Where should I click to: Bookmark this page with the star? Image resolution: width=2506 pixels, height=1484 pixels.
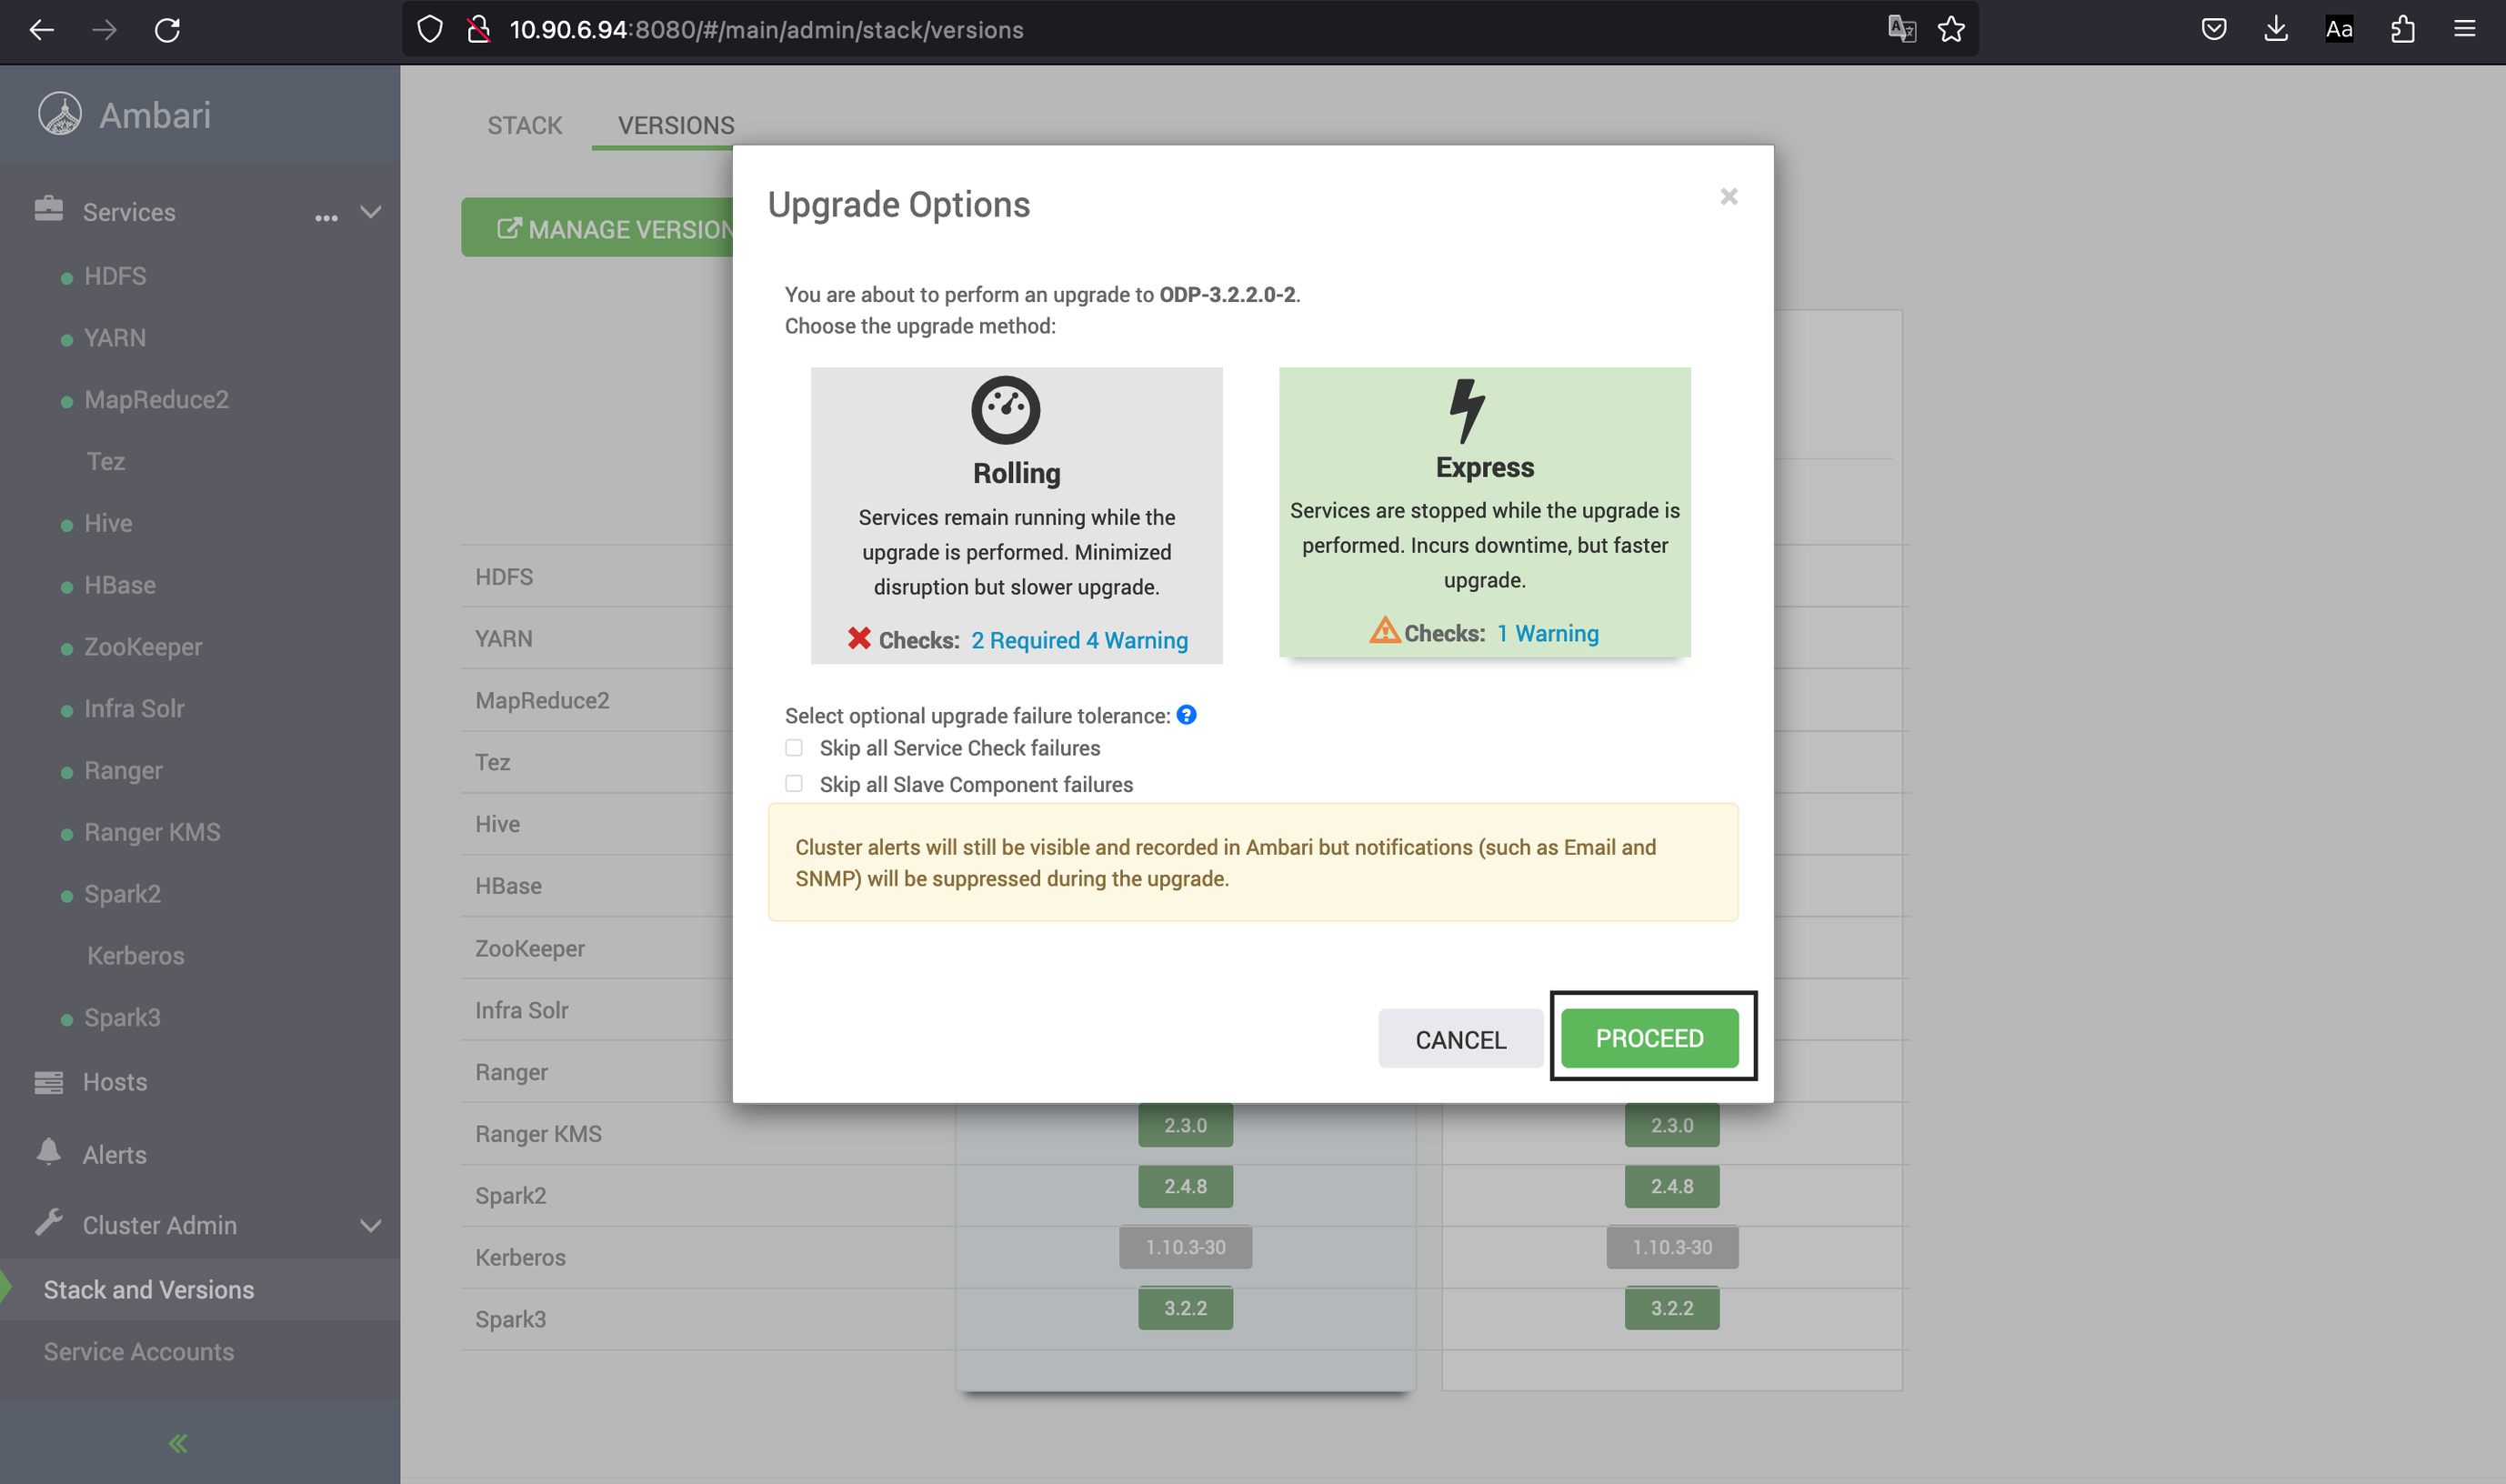coord(1951,30)
